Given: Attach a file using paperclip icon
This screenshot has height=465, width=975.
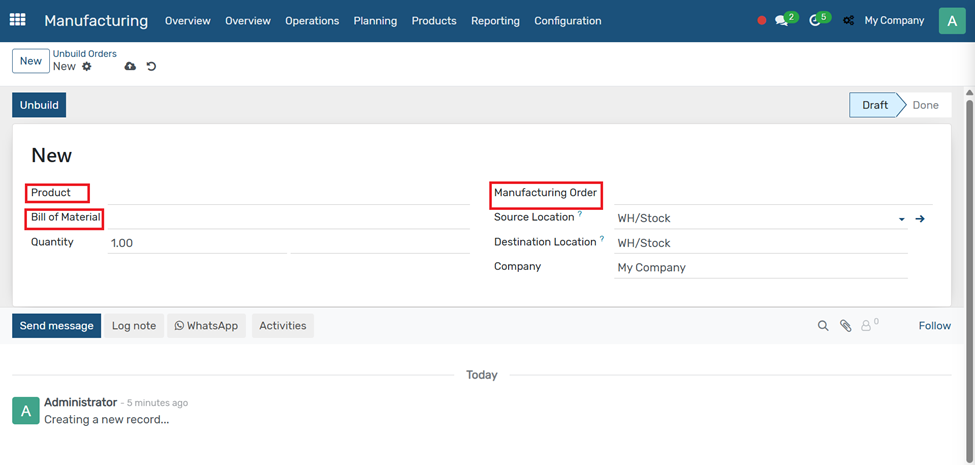Looking at the screenshot, I should tap(845, 326).
